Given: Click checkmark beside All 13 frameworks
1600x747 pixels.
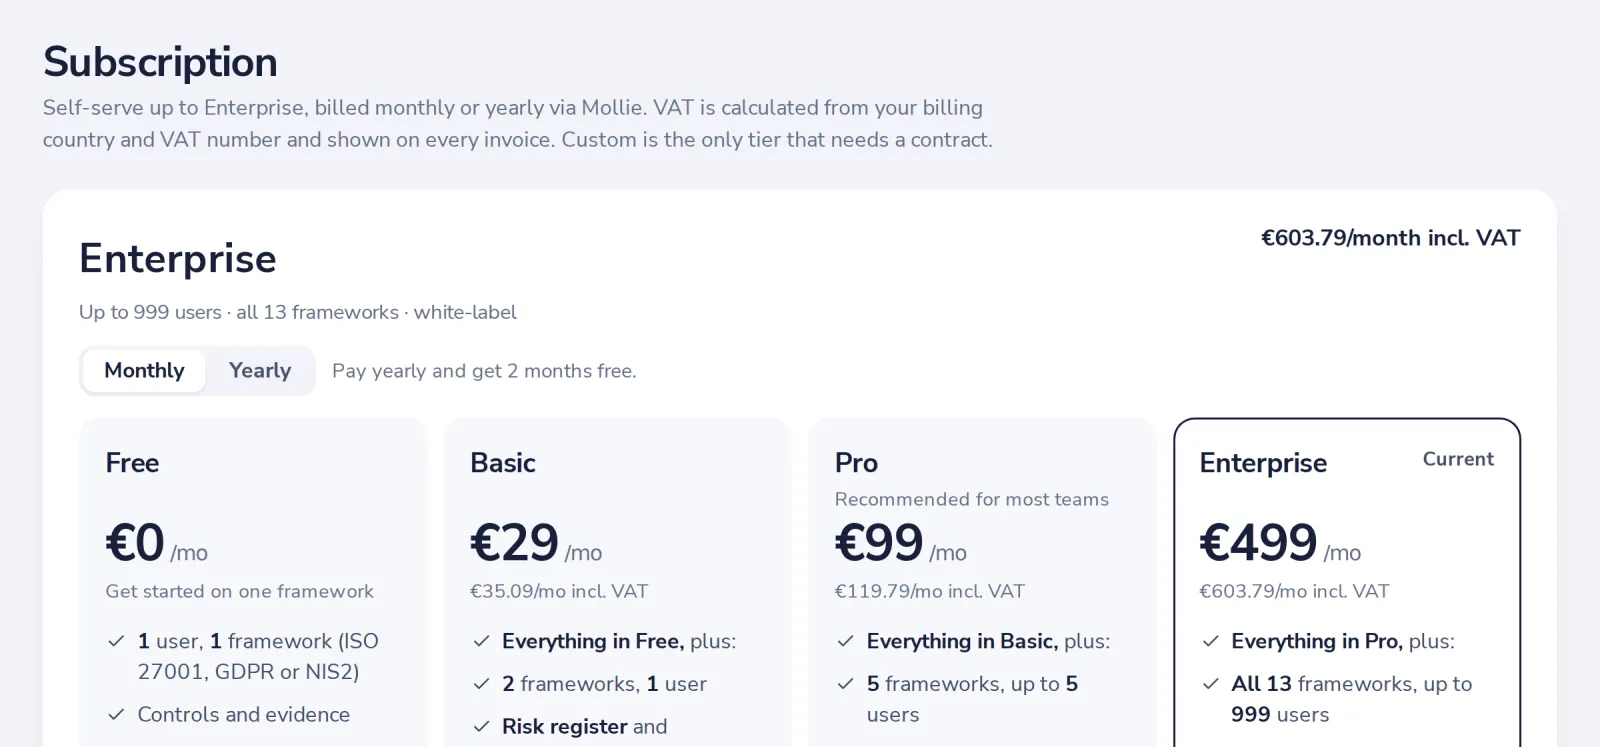Looking at the screenshot, I should click(1211, 684).
